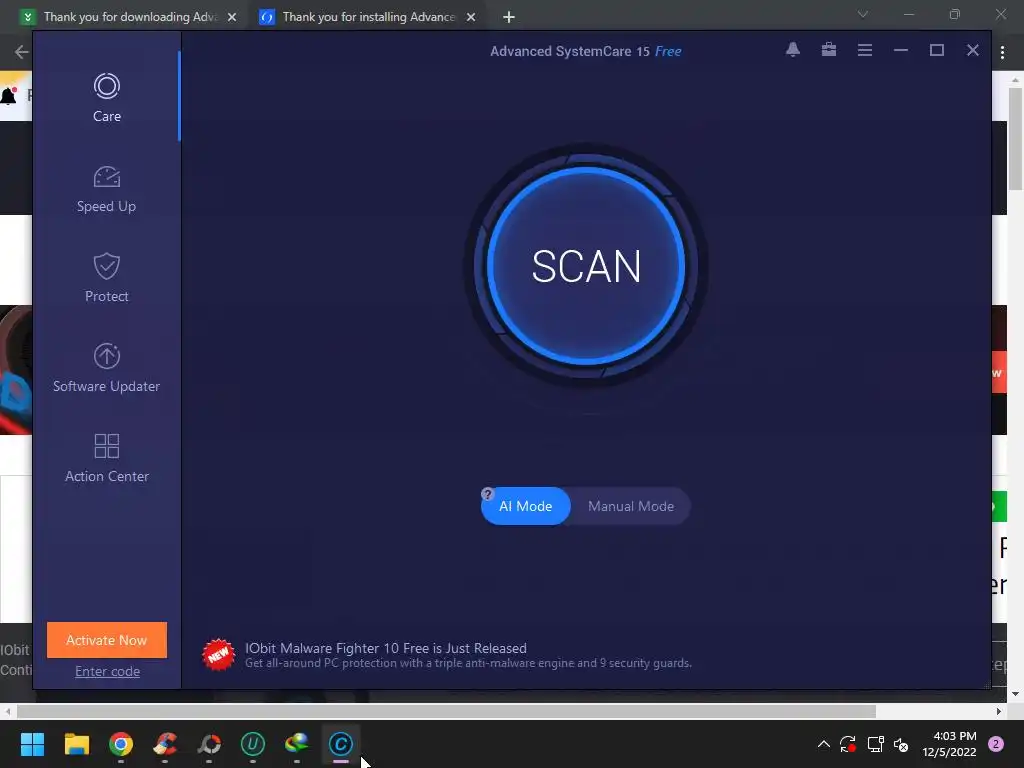
Task: Open Advanced SystemCare taskbar icon
Action: pos(340,744)
